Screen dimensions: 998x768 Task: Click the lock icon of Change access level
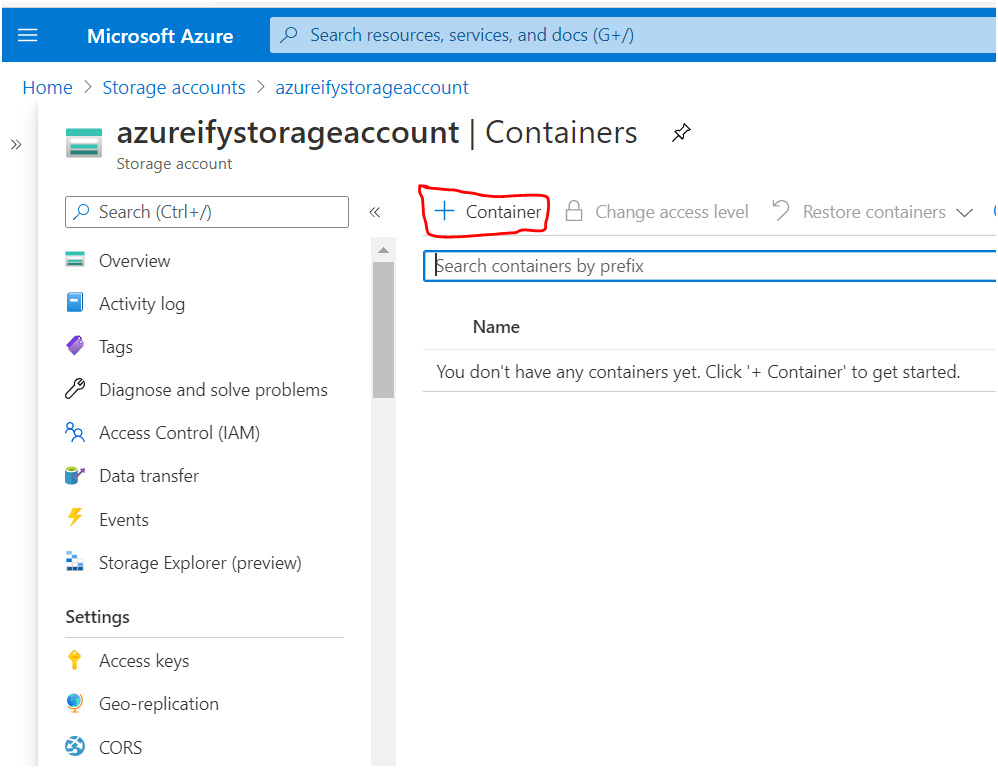574,211
